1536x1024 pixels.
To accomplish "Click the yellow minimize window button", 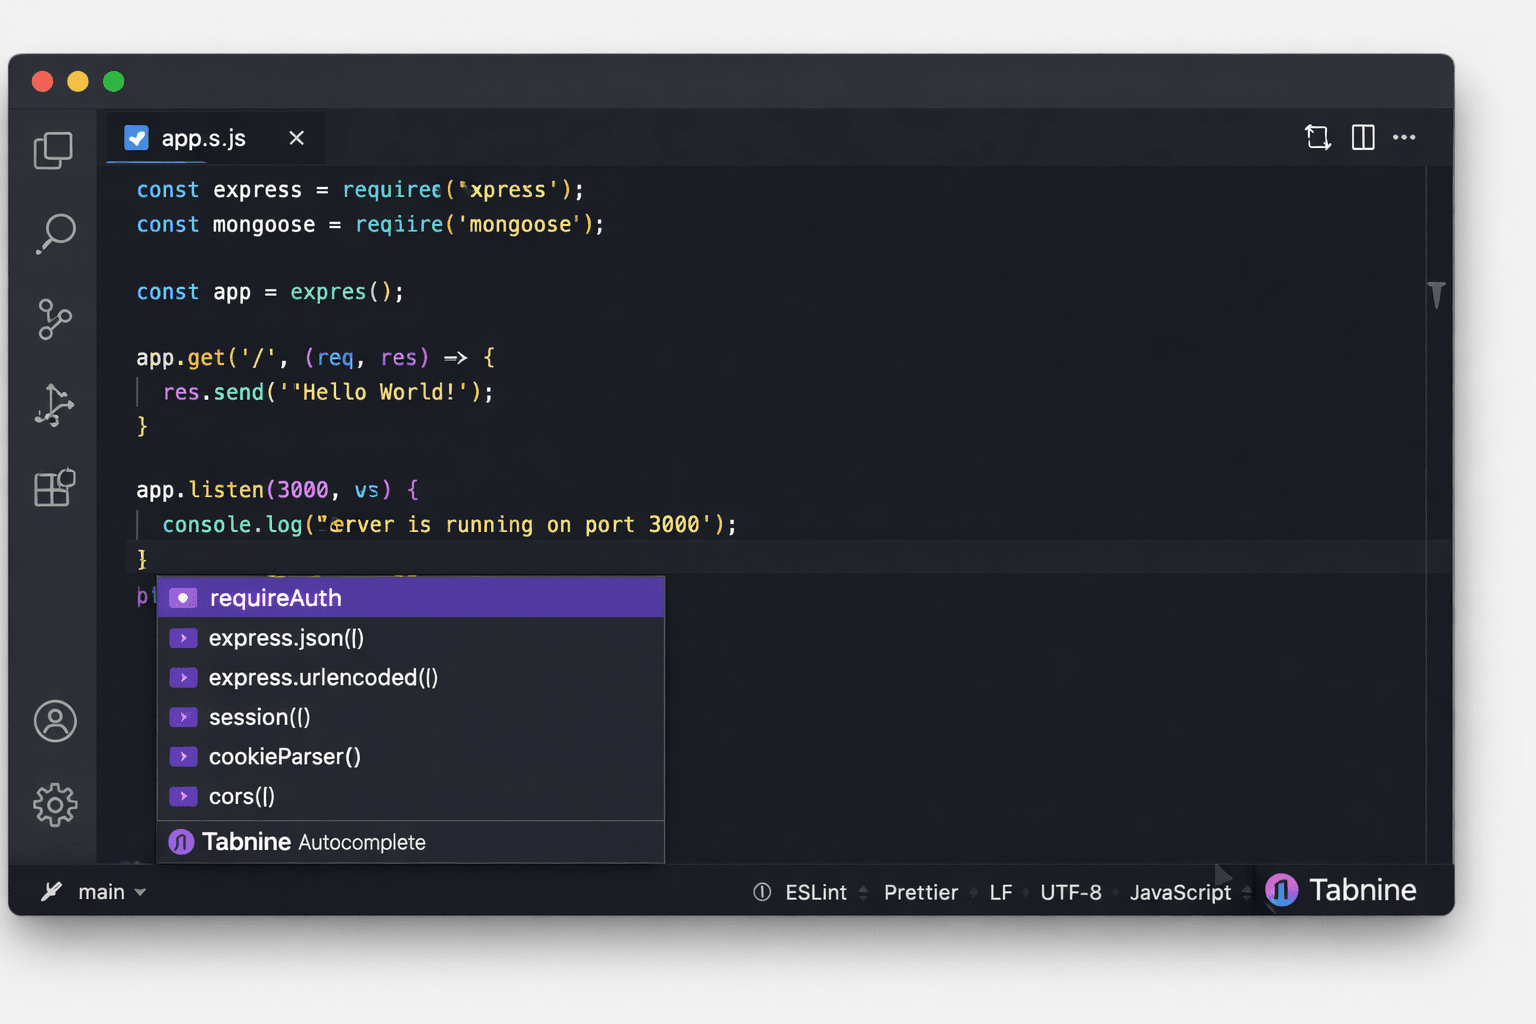I will click(x=78, y=81).
